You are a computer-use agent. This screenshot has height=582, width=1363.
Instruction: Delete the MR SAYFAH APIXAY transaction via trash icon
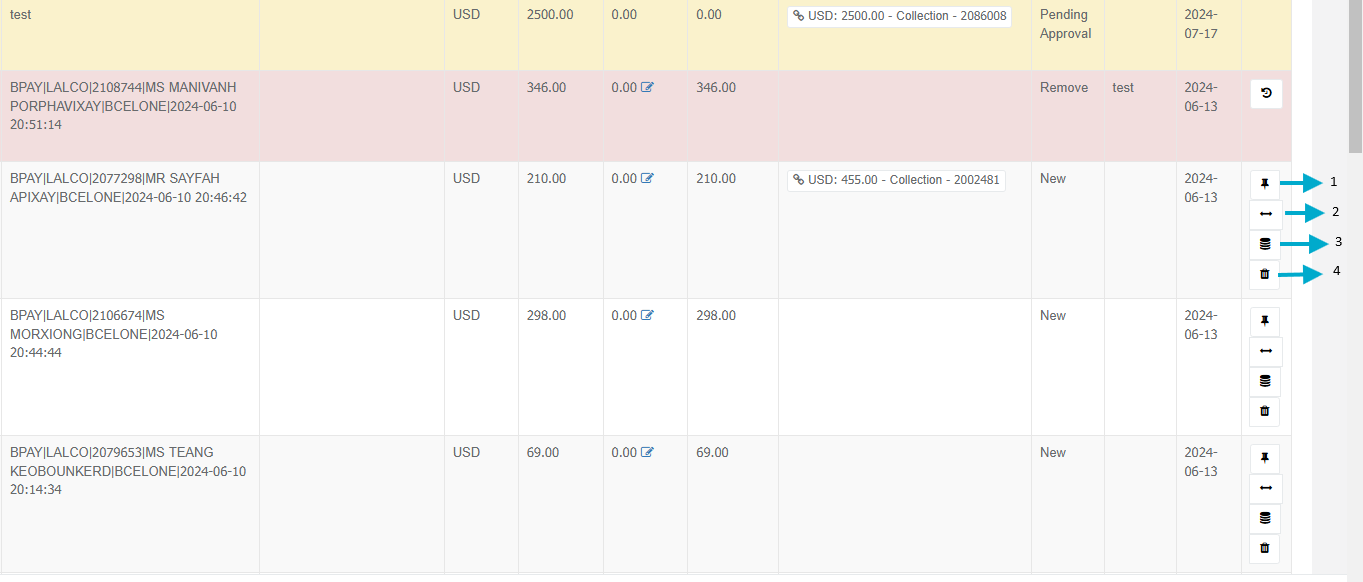(x=1265, y=274)
